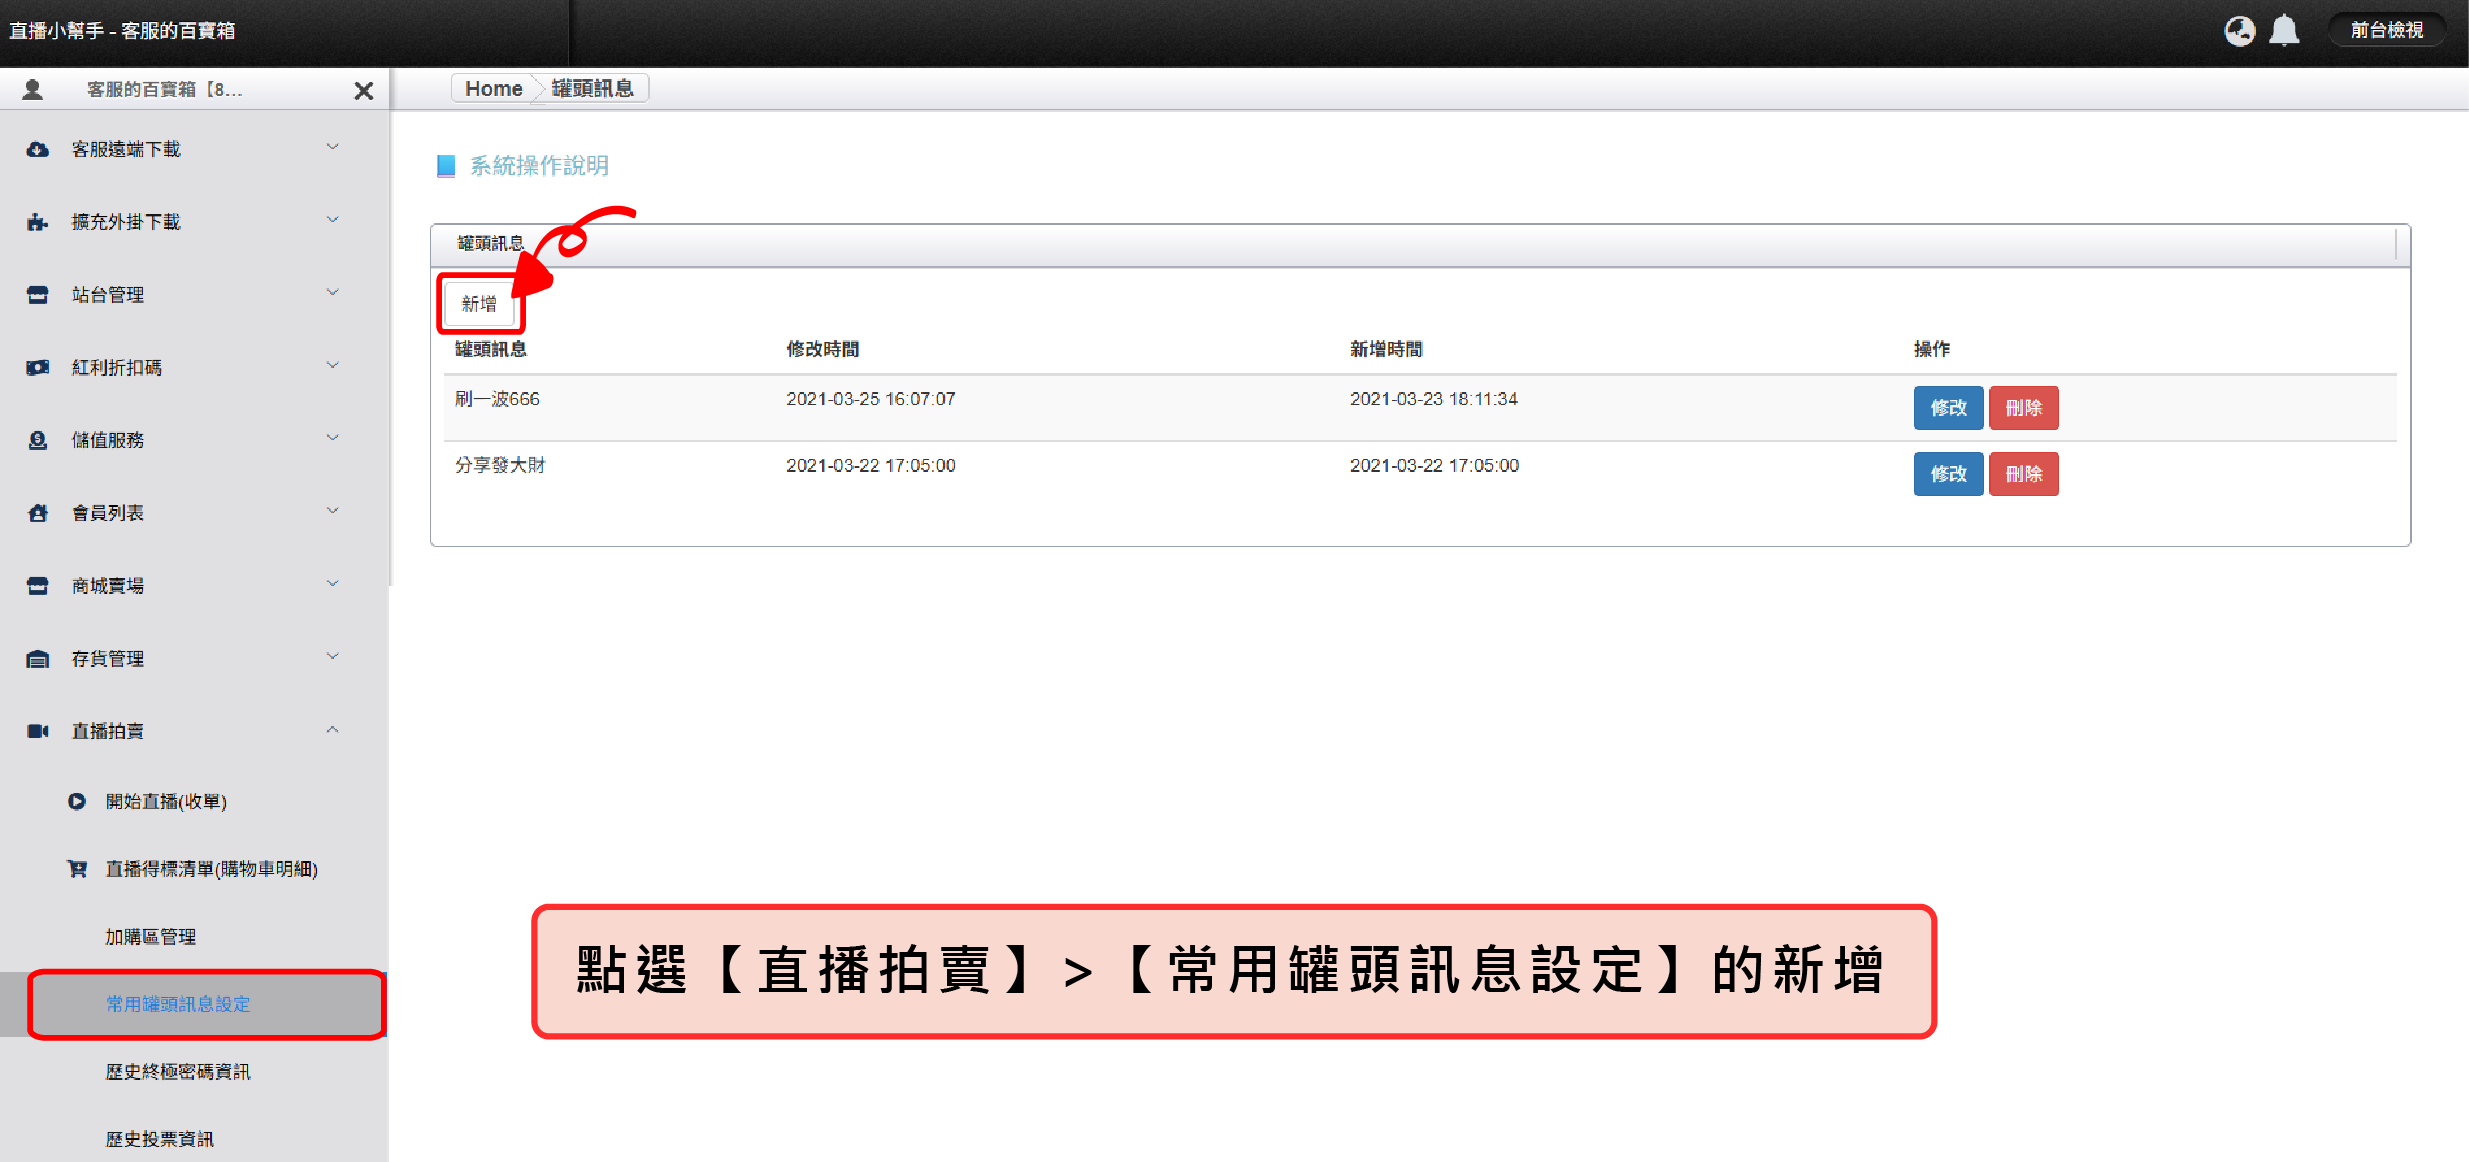Click 修改 for 刷一波666 row
The width and height of the screenshot is (2469, 1162).
pos(1947,408)
